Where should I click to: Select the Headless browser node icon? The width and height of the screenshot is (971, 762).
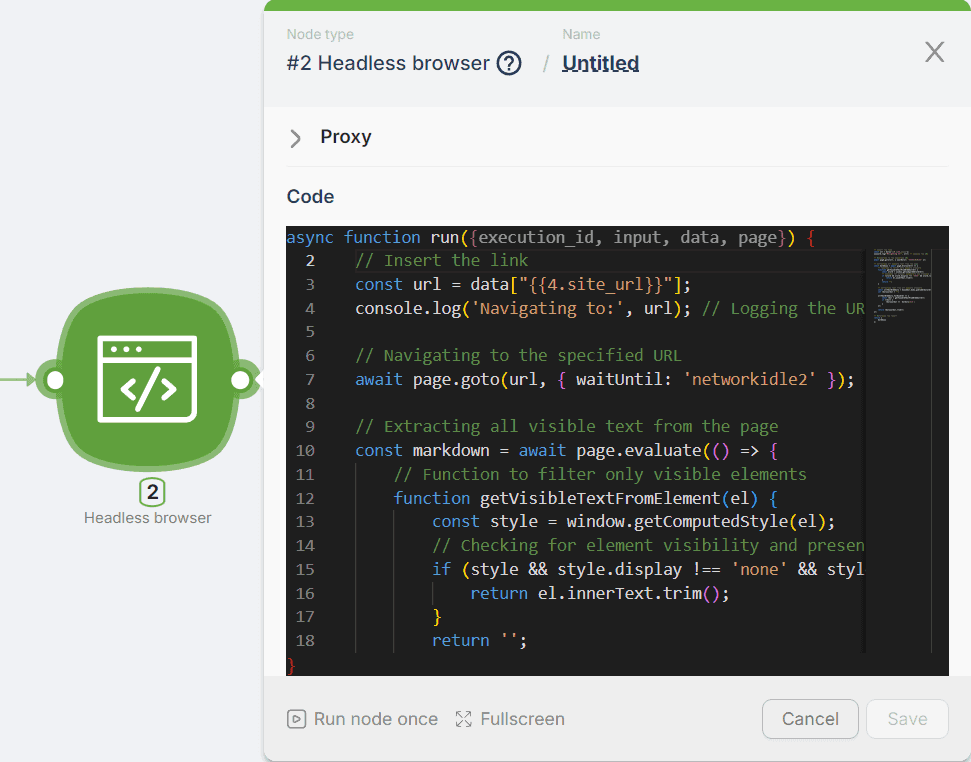[147, 381]
